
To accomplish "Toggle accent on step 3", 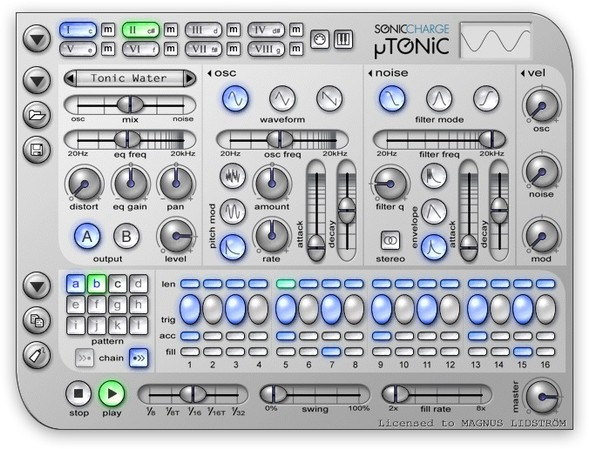I will [x=236, y=336].
